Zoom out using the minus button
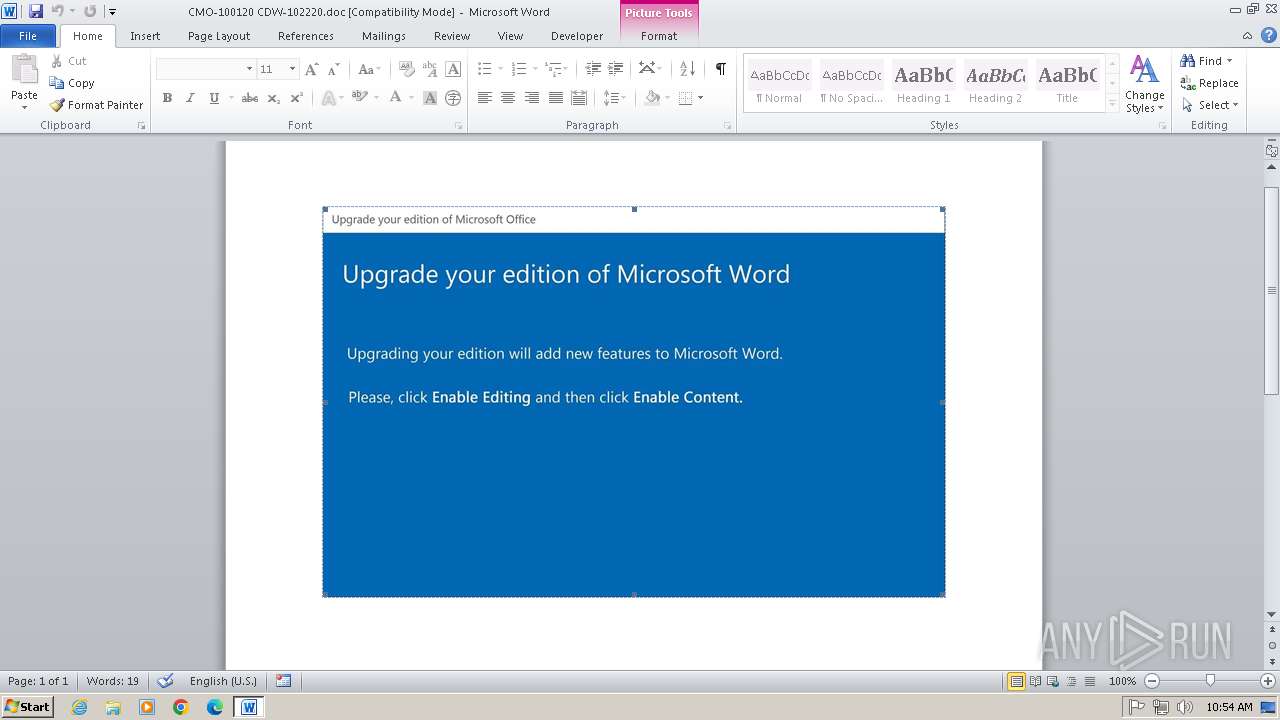 1152,681
